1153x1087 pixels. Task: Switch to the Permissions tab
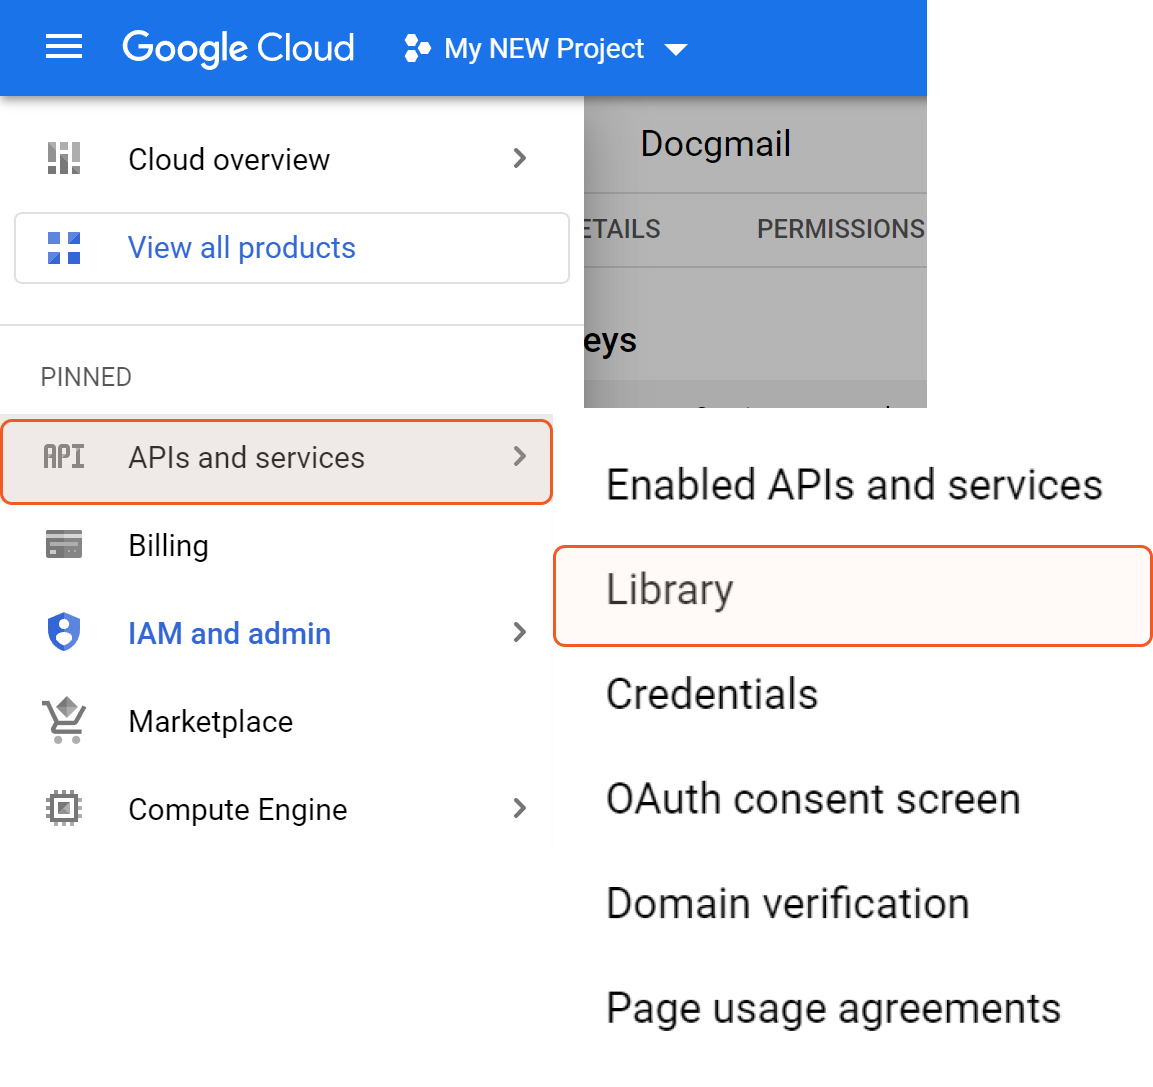[x=840, y=229]
